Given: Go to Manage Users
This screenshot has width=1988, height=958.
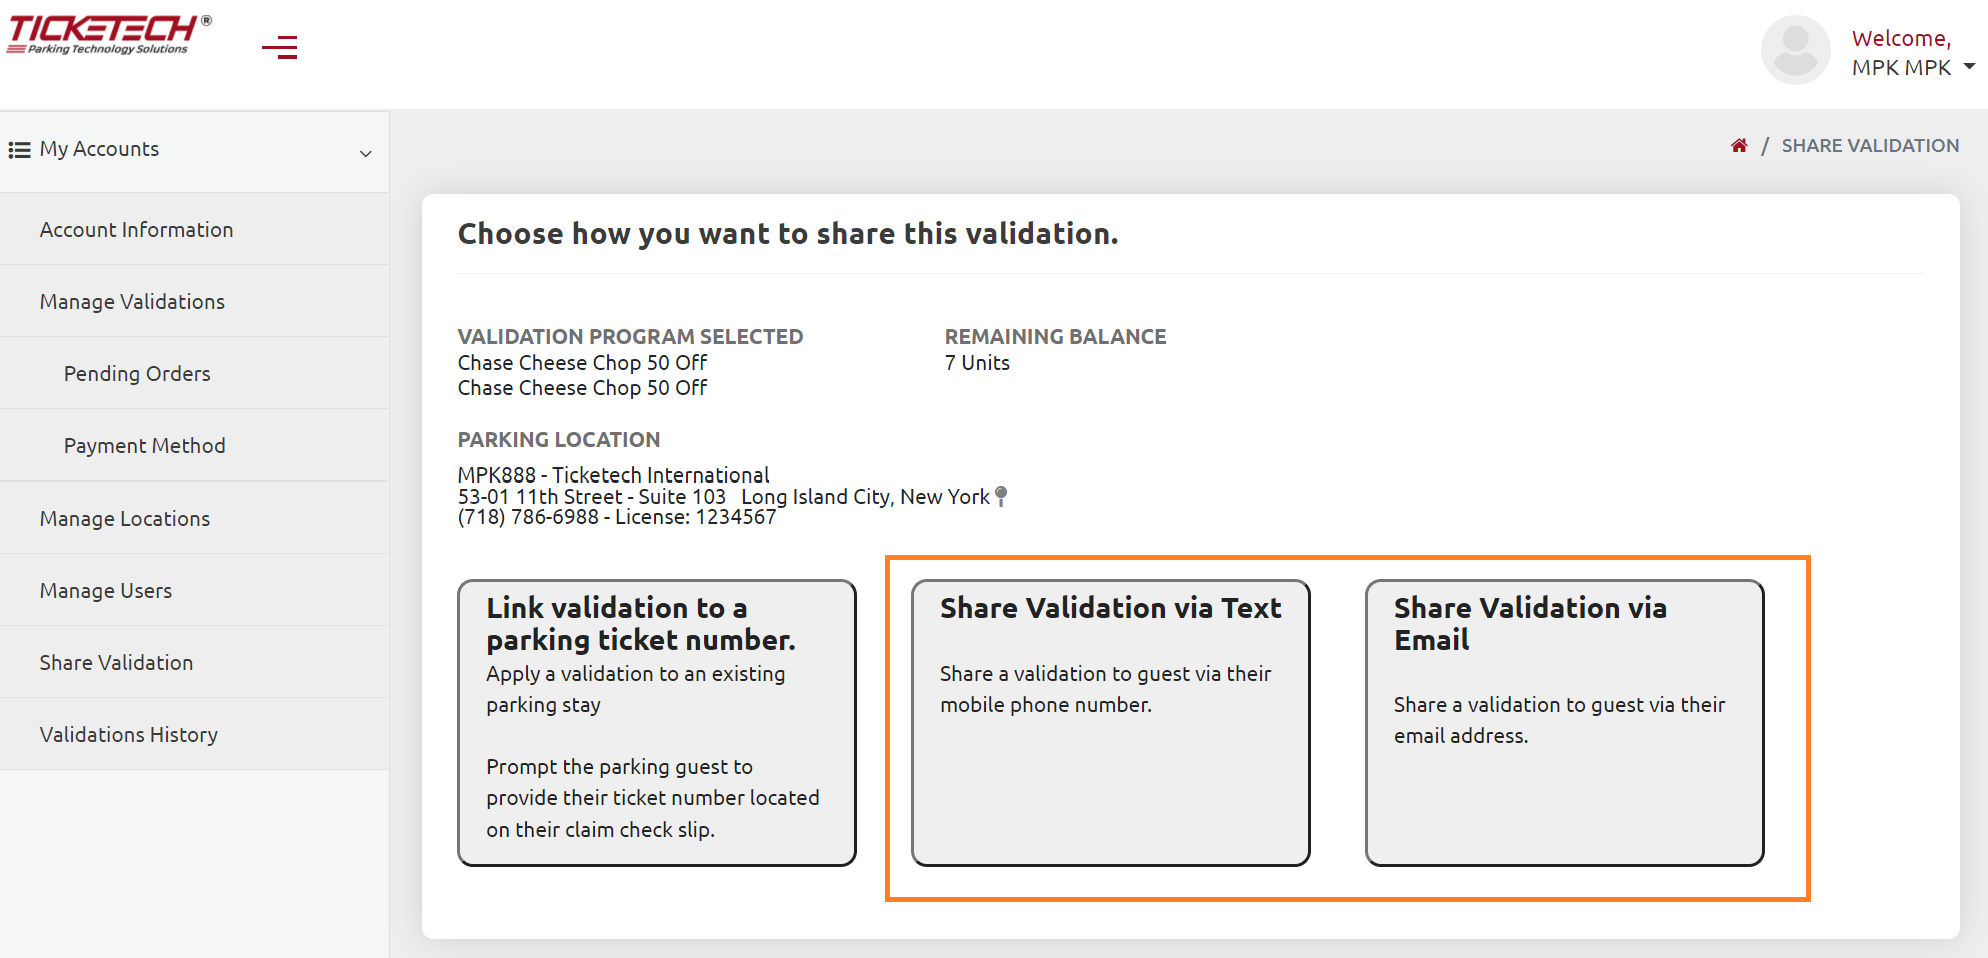Looking at the screenshot, I should coord(194,590).
